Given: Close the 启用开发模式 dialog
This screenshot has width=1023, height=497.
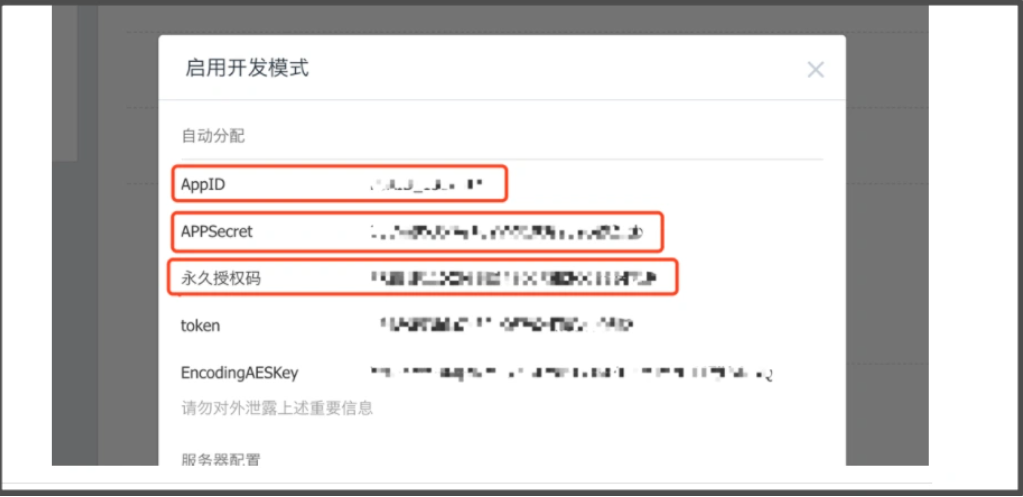Looking at the screenshot, I should [816, 70].
